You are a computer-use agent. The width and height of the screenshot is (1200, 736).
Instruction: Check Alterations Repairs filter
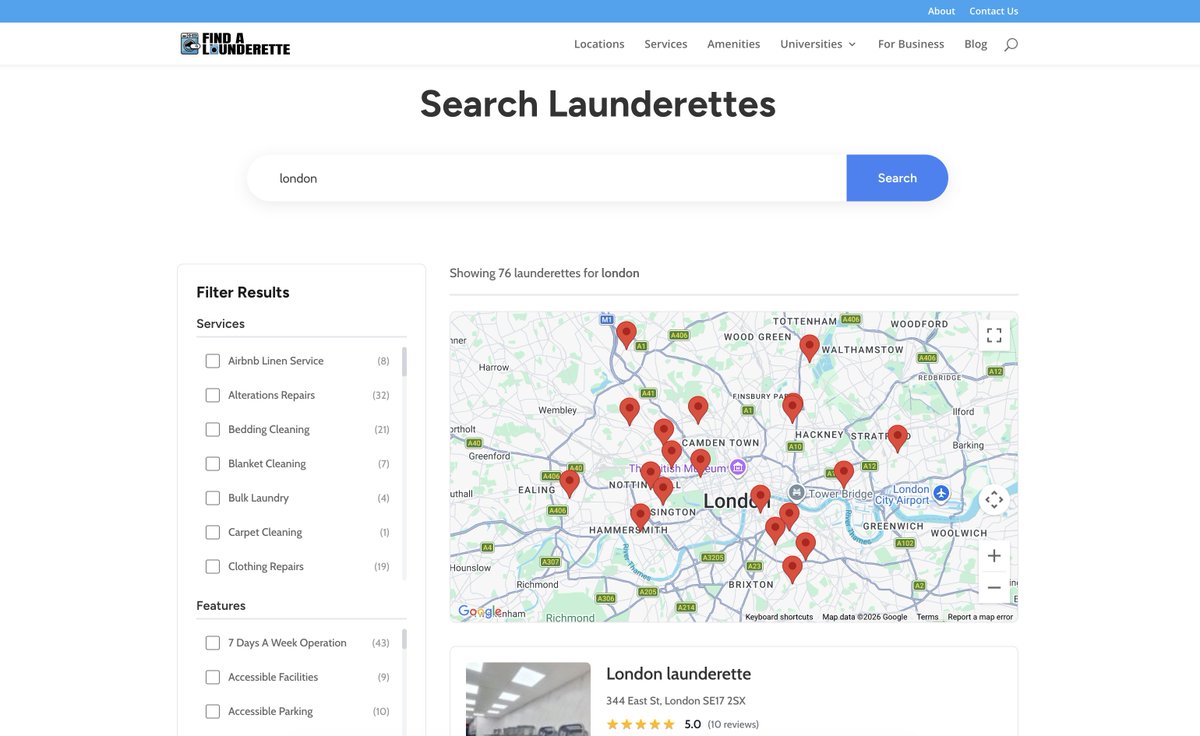pos(212,395)
